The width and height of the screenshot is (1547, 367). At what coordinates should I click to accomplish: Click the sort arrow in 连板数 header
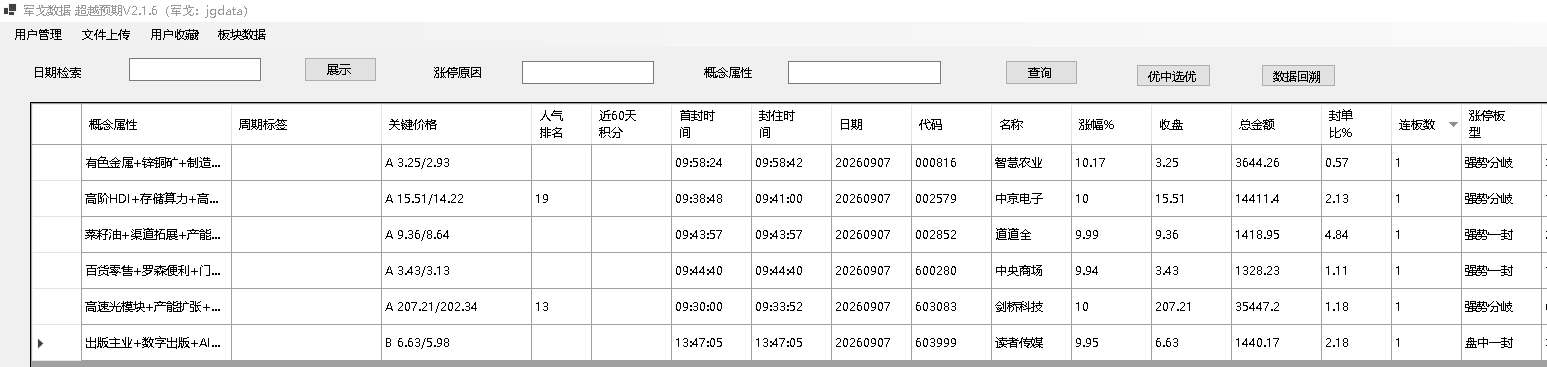pyautogui.click(x=1453, y=125)
